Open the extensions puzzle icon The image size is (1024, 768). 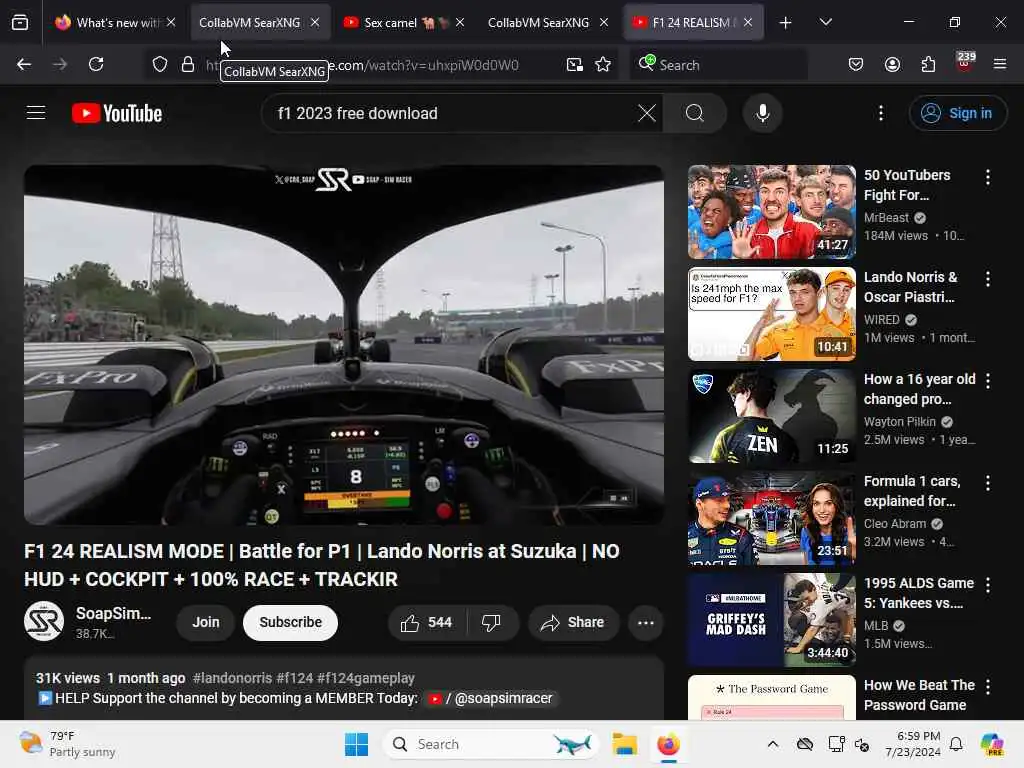point(928,64)
